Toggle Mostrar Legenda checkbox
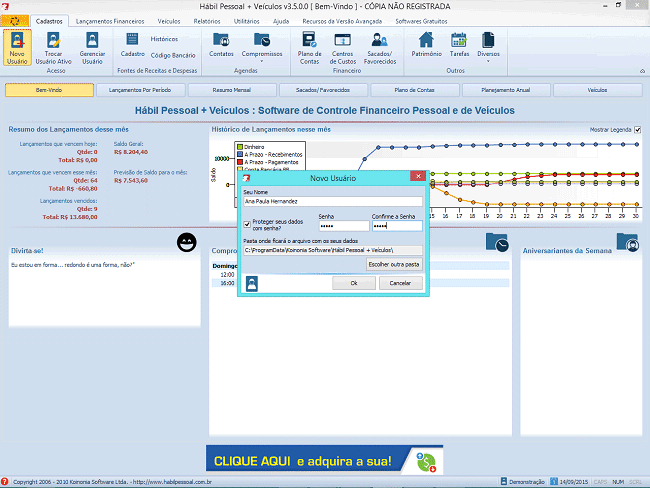 point(638,130)
